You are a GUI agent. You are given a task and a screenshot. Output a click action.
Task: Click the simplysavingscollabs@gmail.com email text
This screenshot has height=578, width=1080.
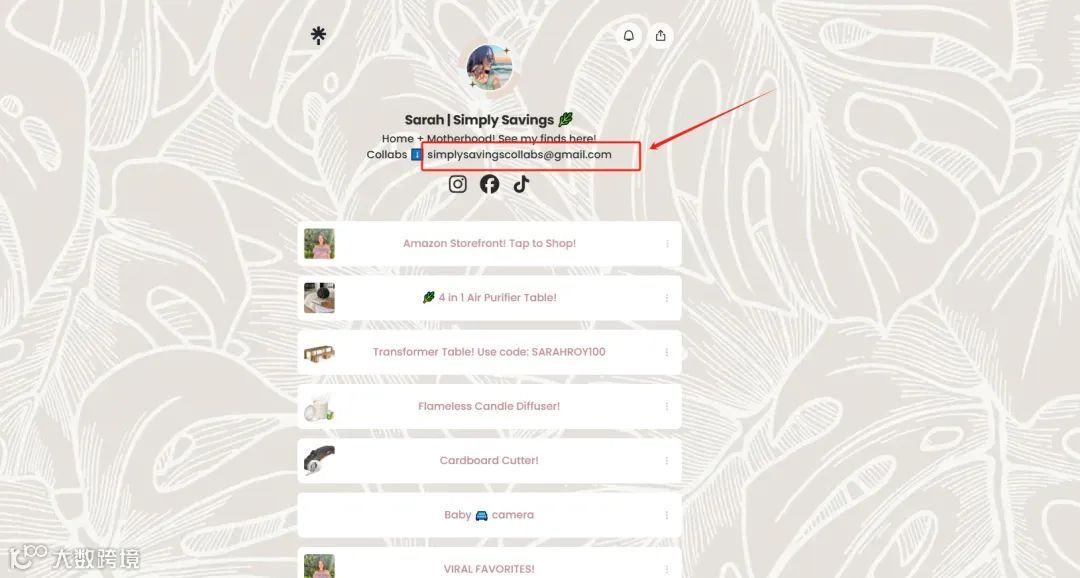(519, 155)
